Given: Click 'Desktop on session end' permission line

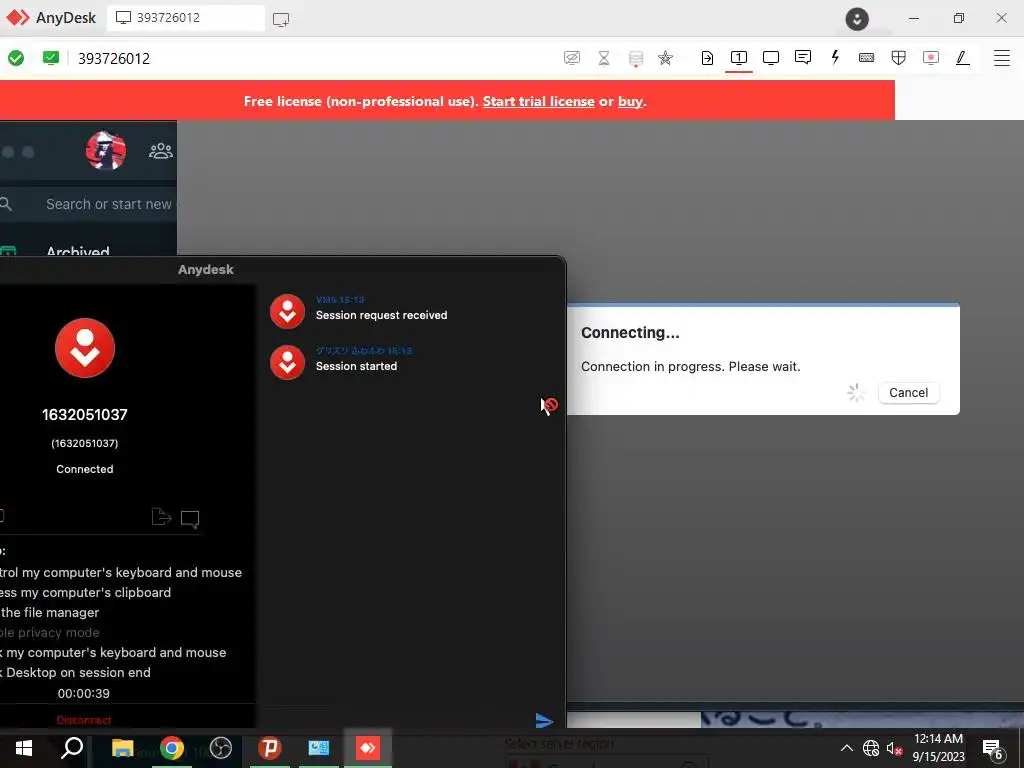Looking at the screenshot, I should [75, 673].
